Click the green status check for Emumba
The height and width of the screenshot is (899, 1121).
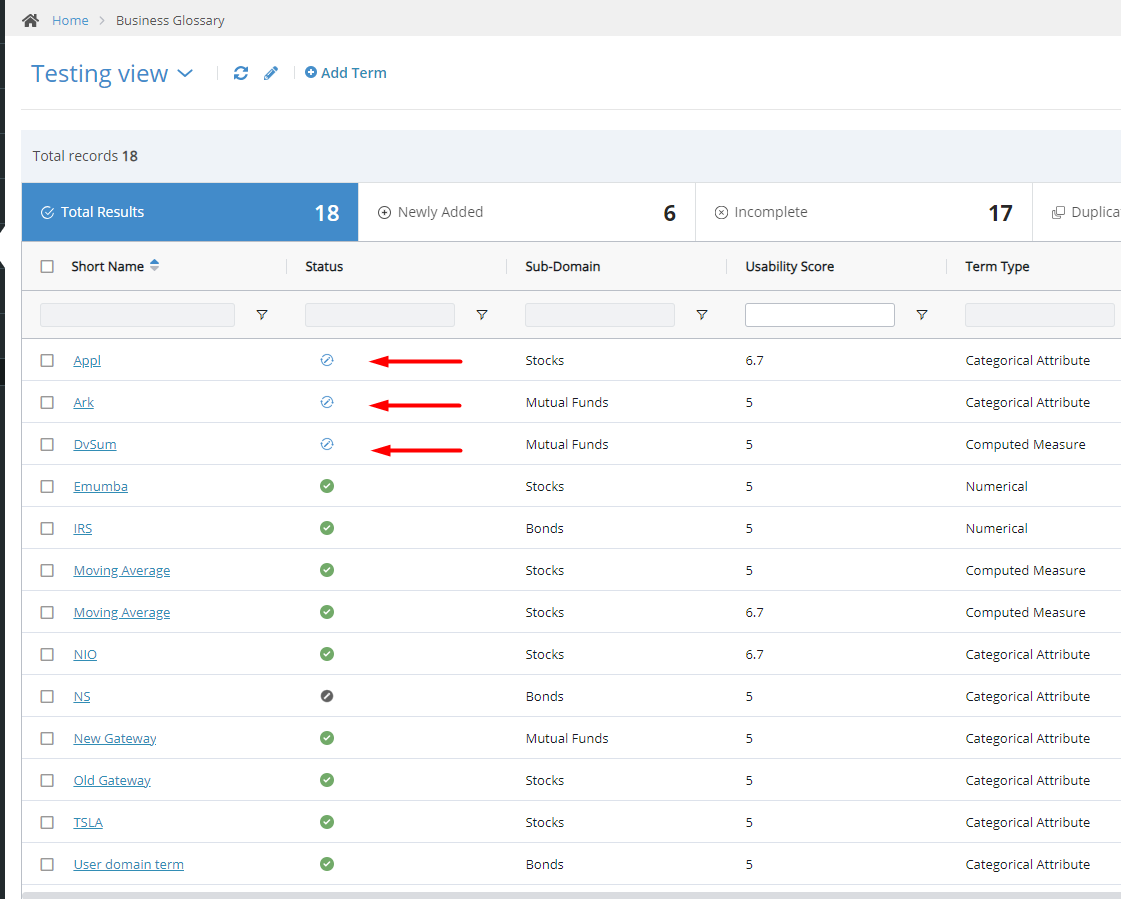click(x=327, y=486)
